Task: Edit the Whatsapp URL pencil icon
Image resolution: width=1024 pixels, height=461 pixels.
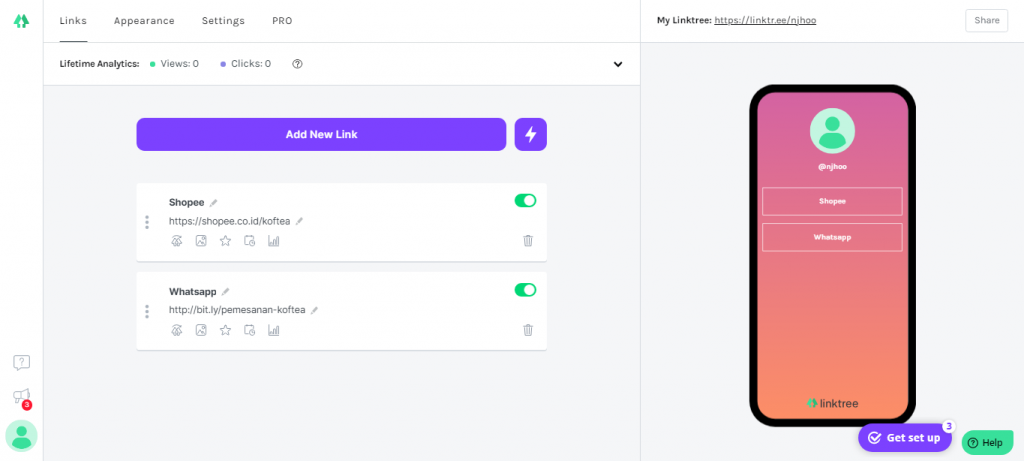Action: pyautogui.click(x=314, y=310)
